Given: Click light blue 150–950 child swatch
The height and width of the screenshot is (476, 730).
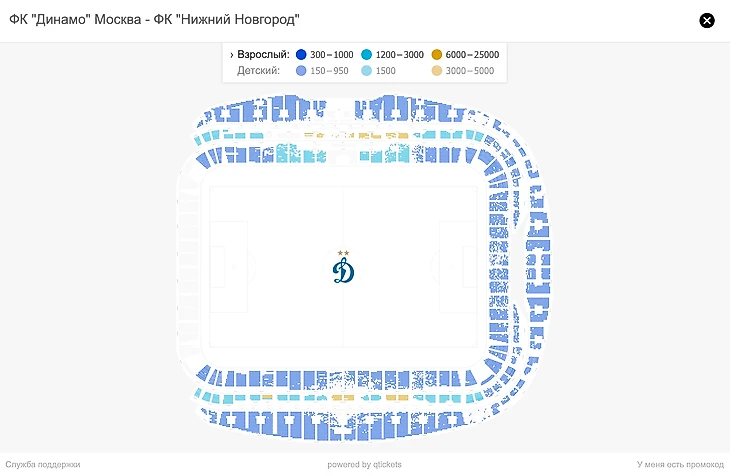Looking at the screenshot, I should pos(301,71).
